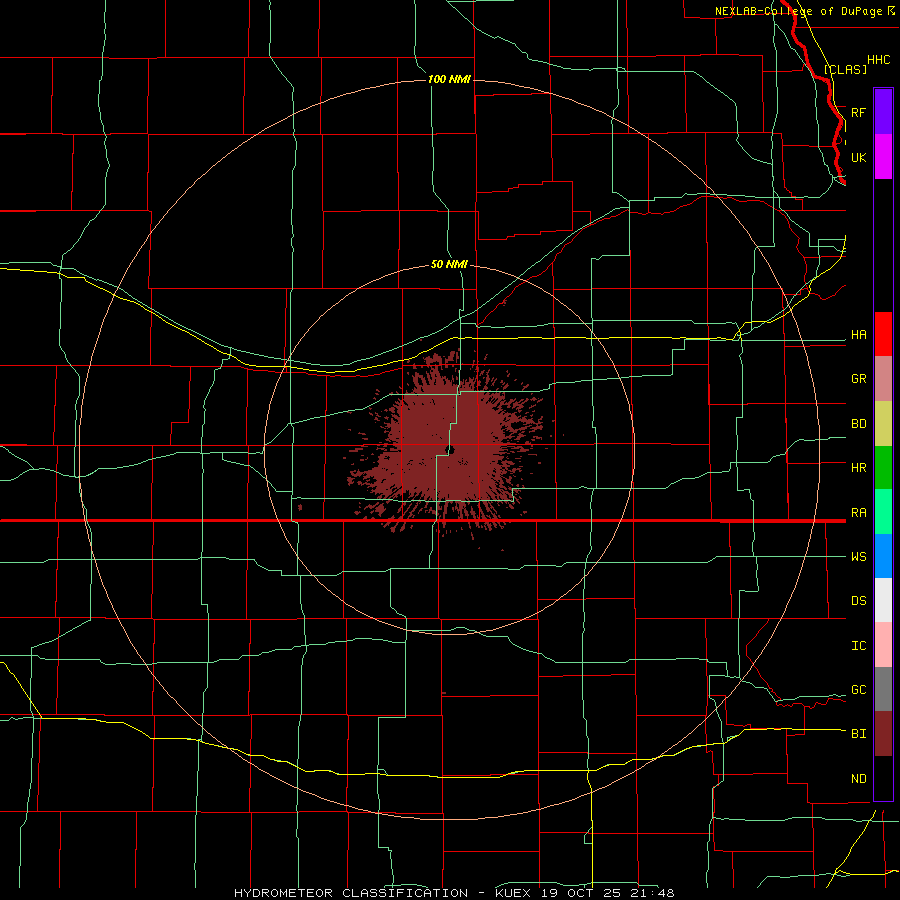
Task: Click the HA legend label
Action: tap(858, 335)
